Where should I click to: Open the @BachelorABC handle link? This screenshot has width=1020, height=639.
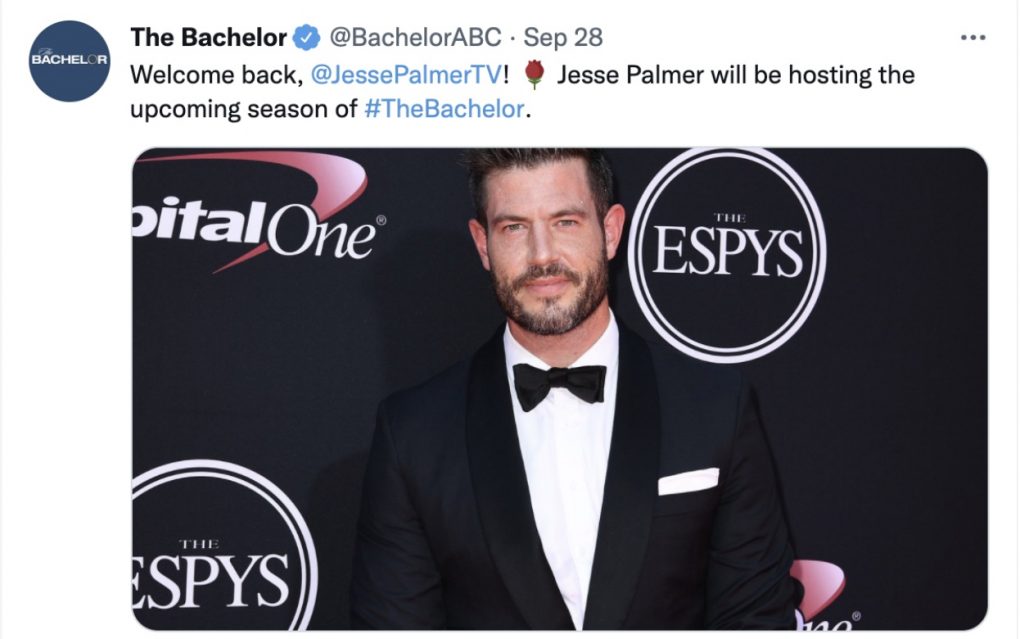click(x=416, y=38)
